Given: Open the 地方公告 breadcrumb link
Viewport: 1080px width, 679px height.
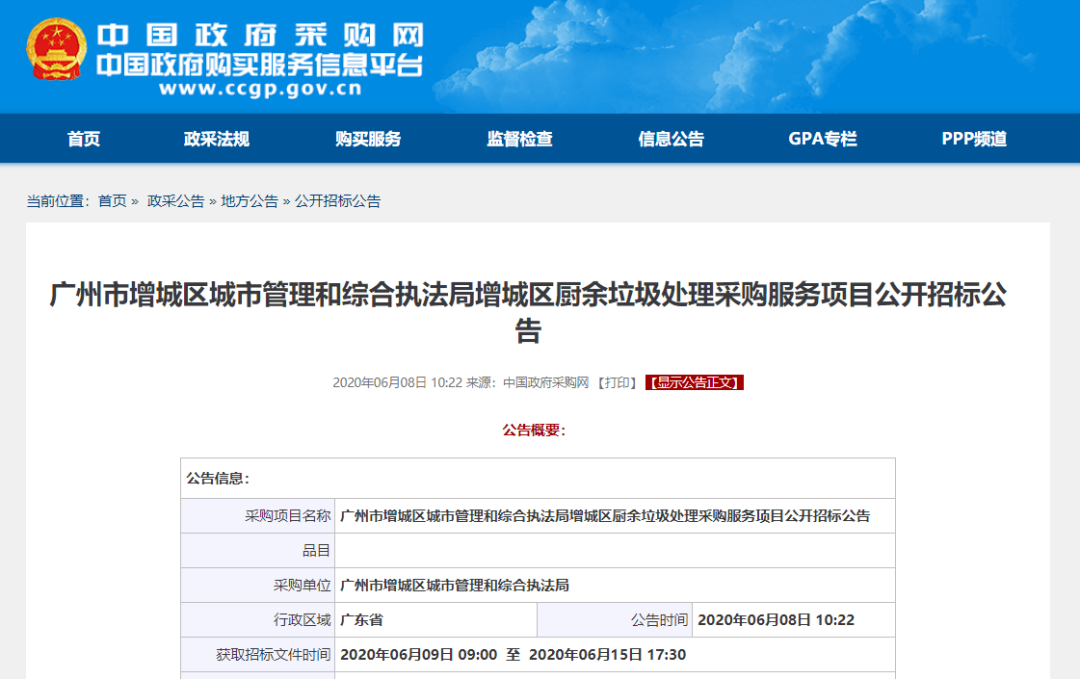Looking at the screenshot, I should pos(249,201).
